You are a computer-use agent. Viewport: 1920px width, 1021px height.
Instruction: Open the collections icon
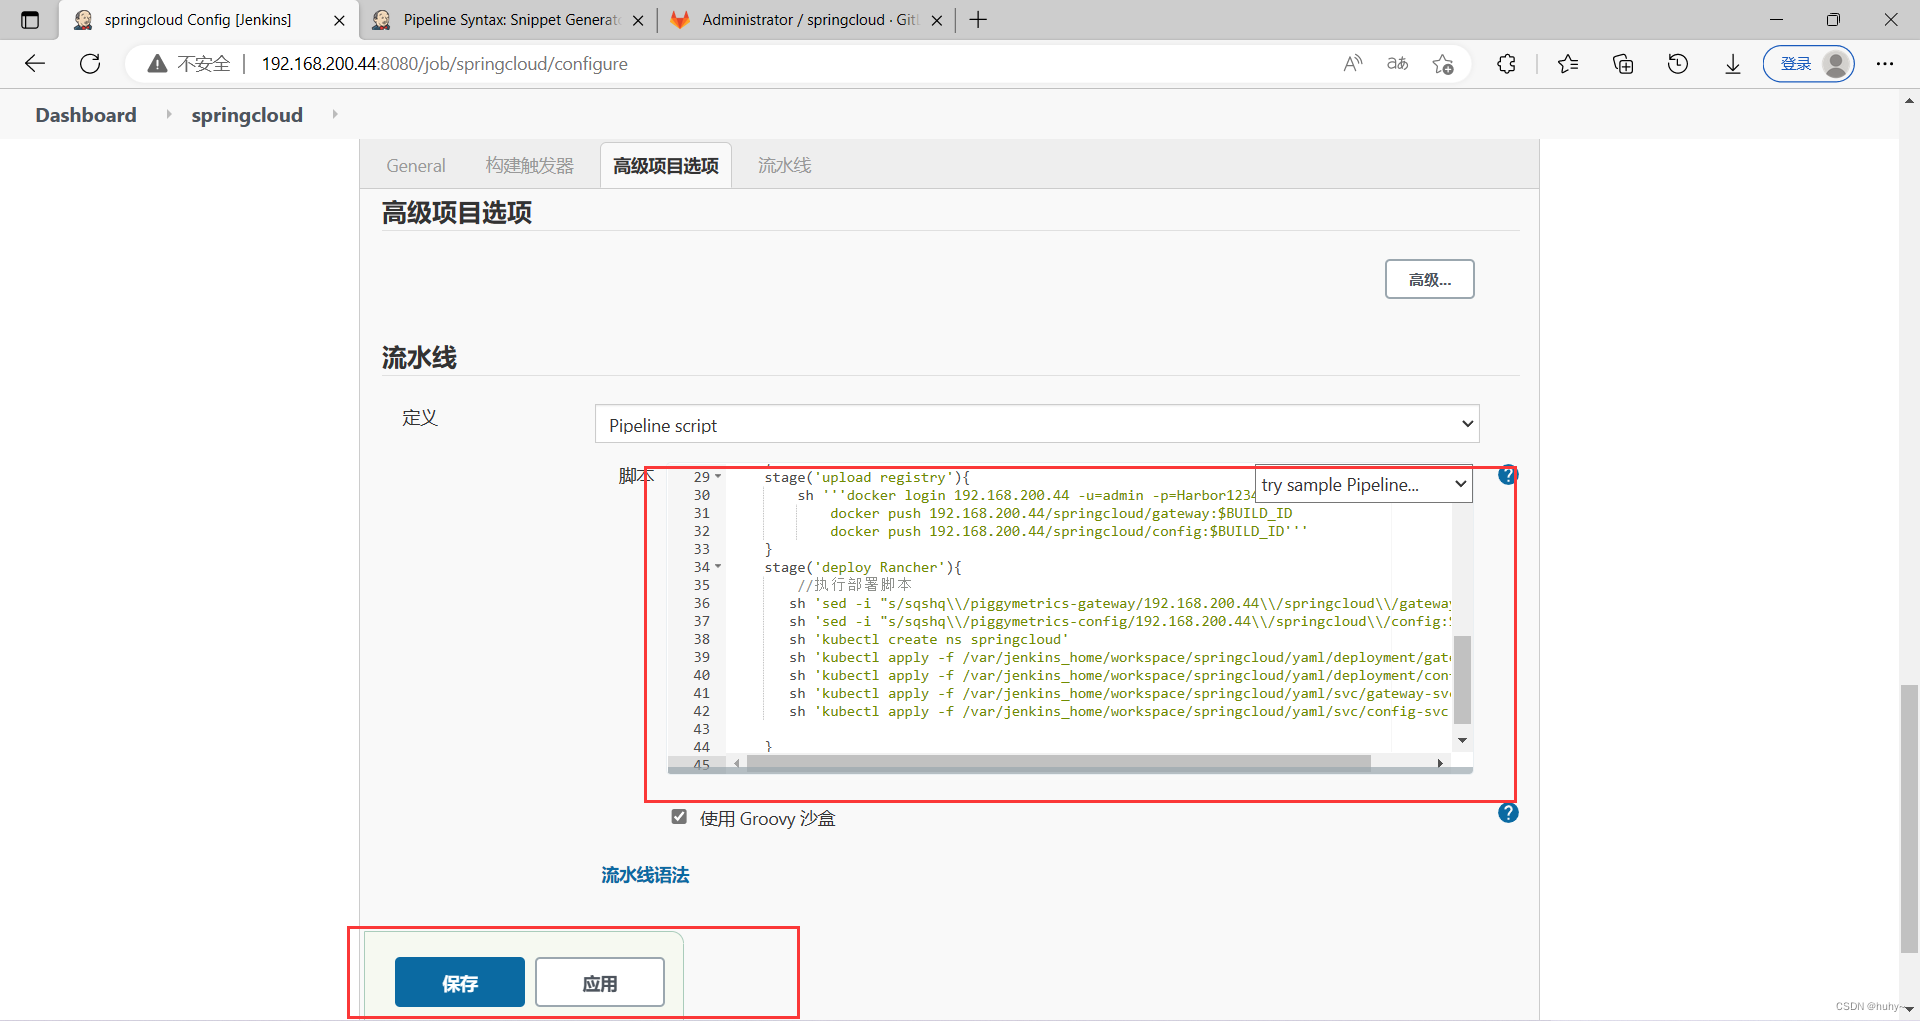[x=1623, y=64]
